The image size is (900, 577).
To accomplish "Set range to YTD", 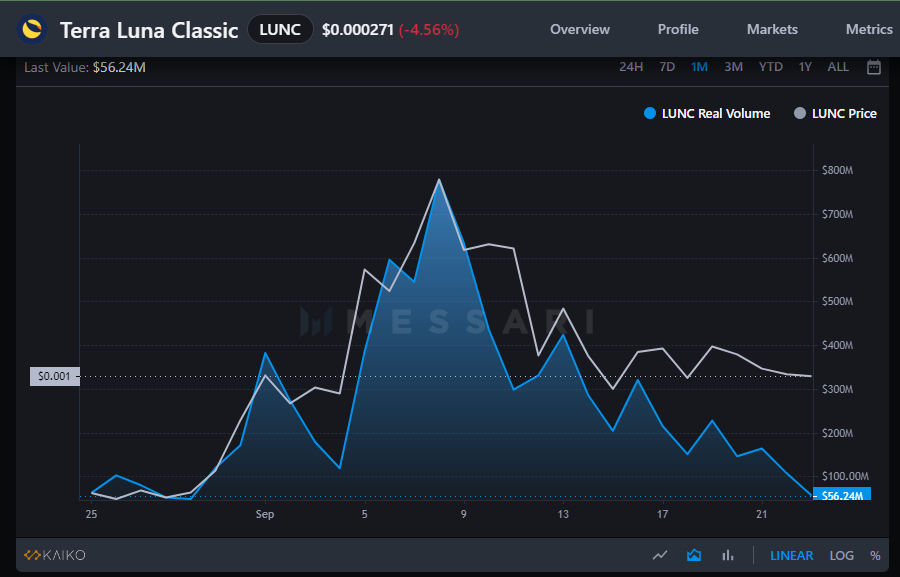I will (771, 67).
